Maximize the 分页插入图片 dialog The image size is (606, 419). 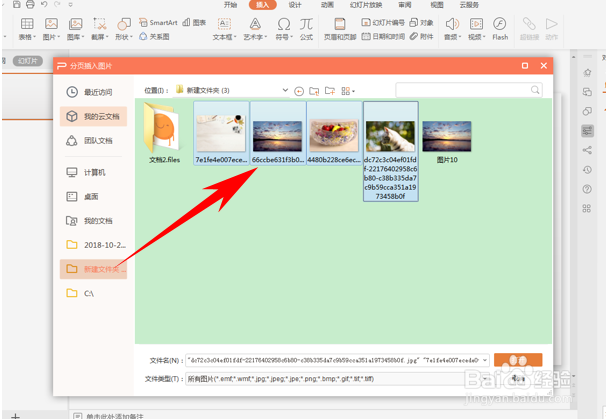(525, 66)
